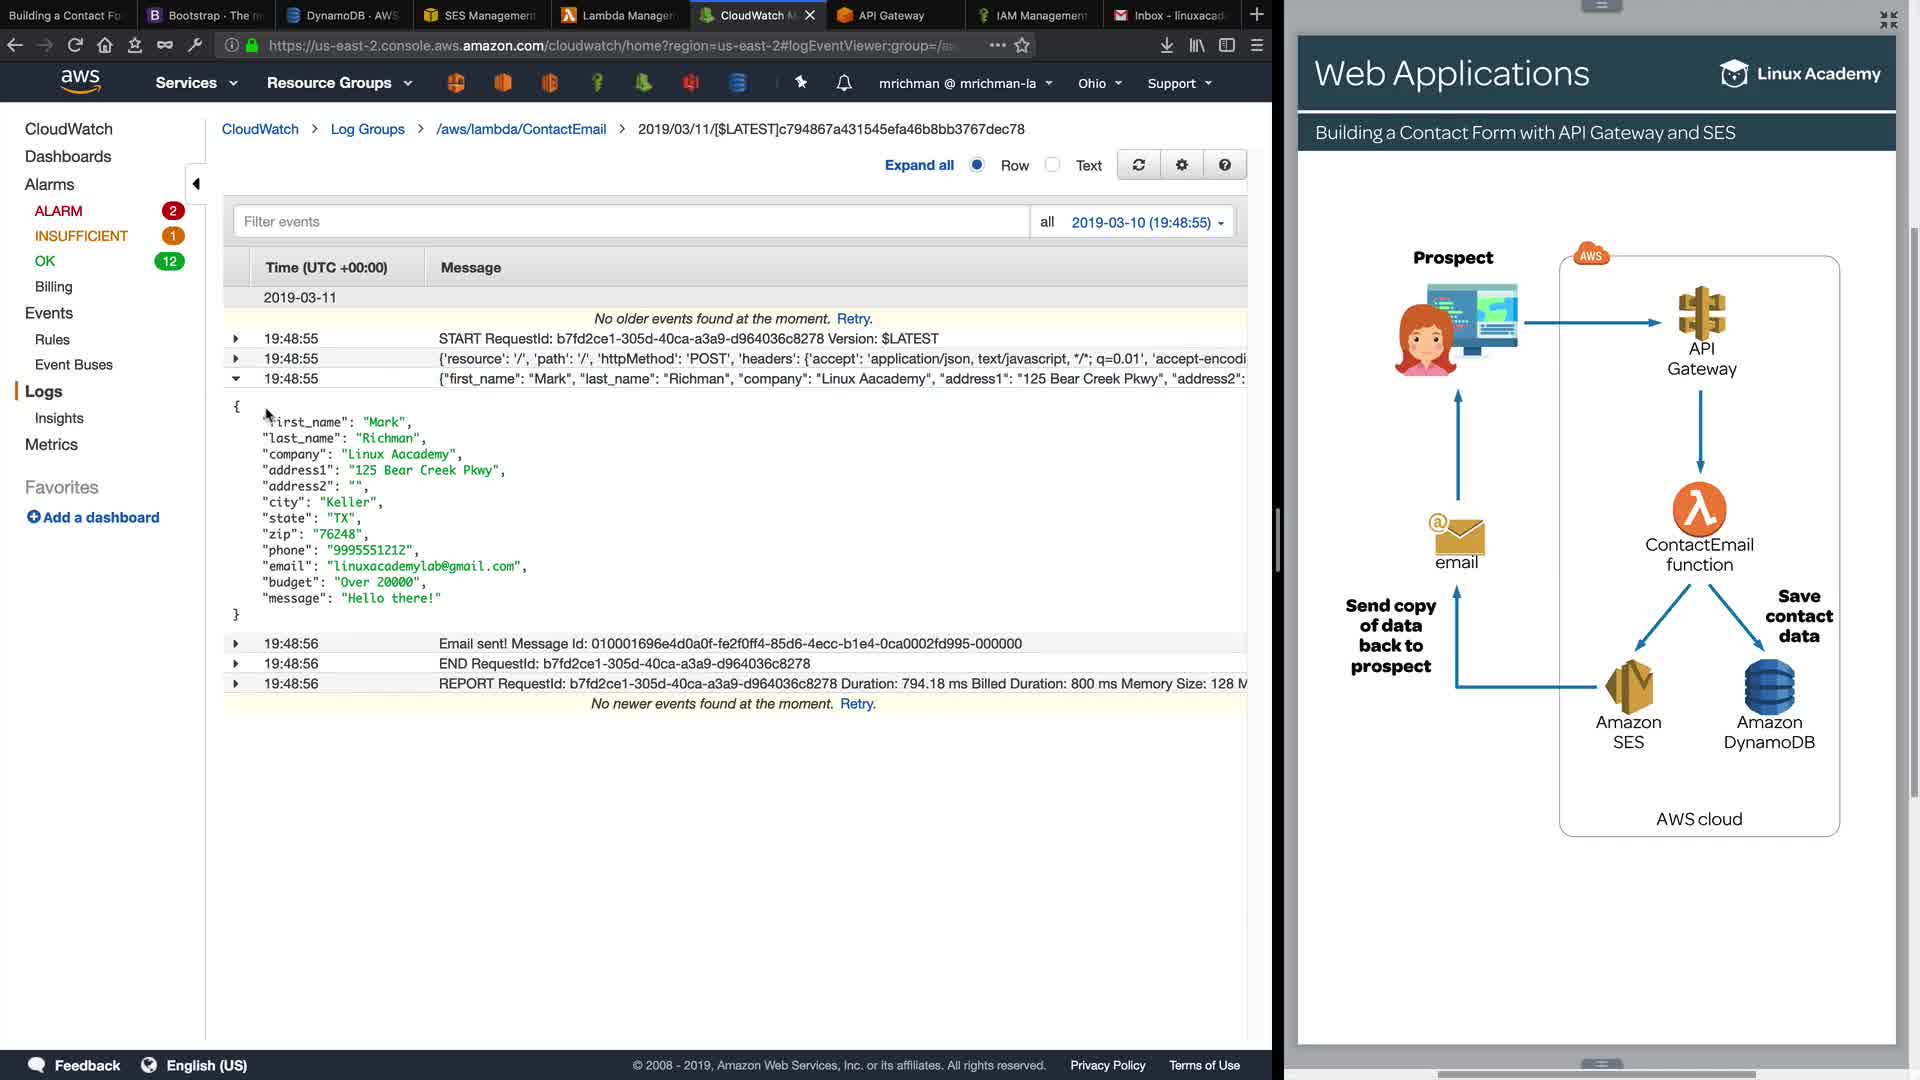This screenshot has width=1920, height=1080.
Task: Open the Services dropdown menu
Action: point(196,83)
